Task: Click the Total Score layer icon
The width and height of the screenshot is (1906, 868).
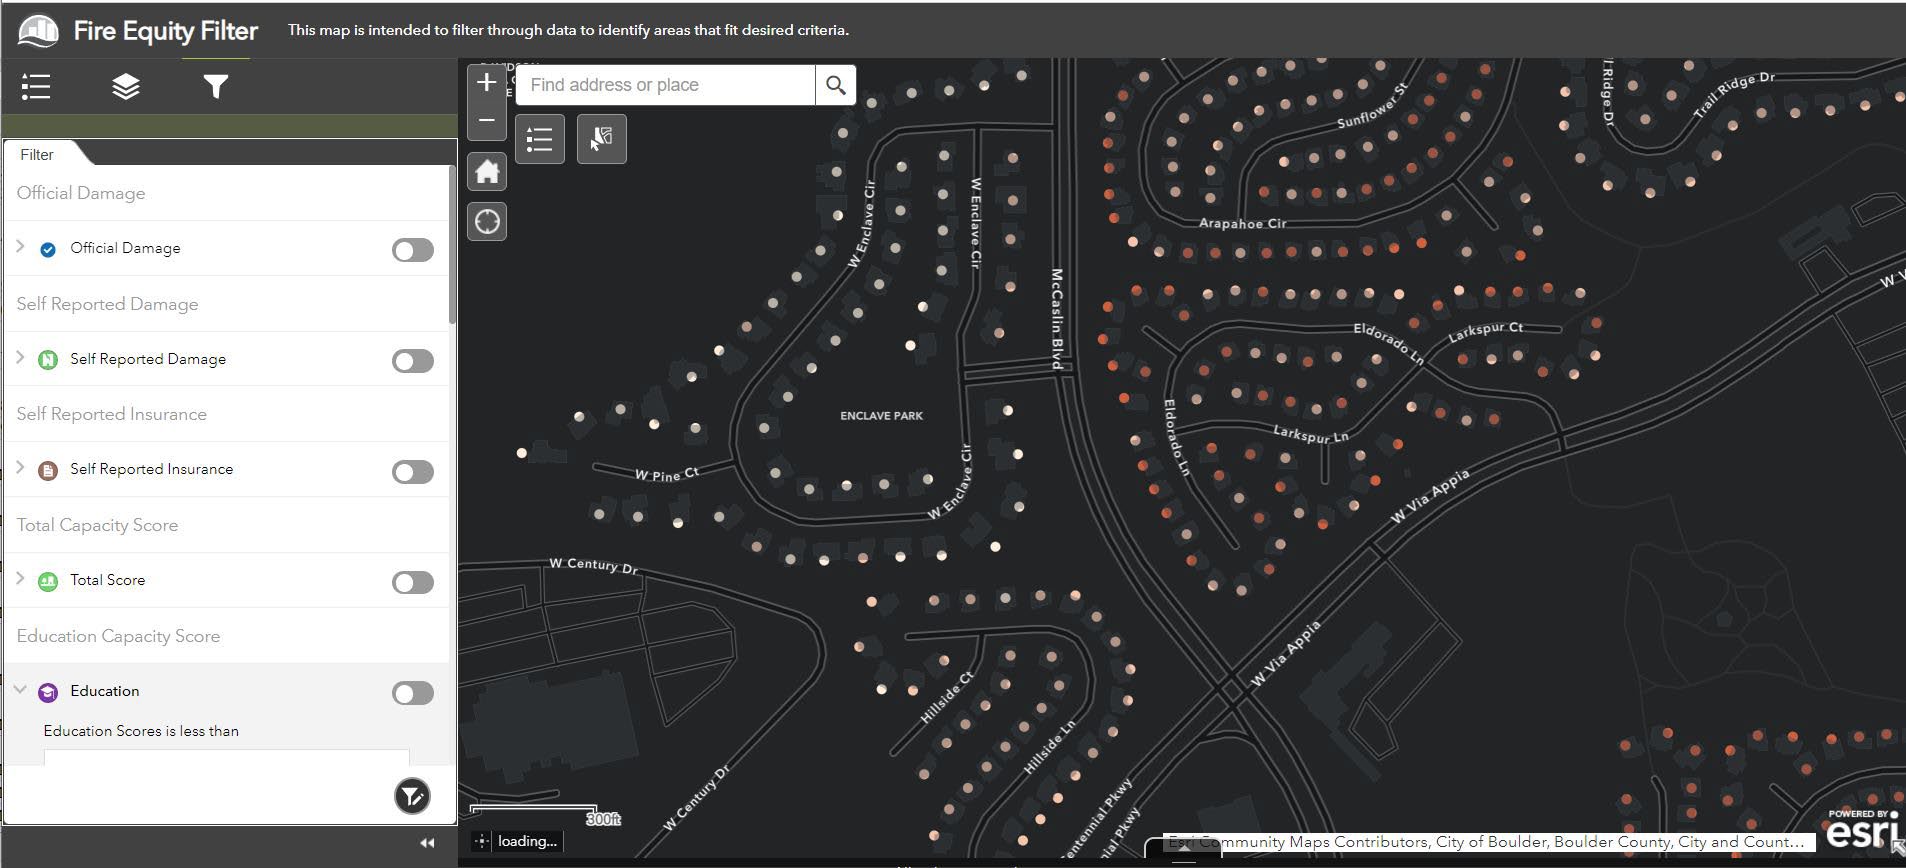Action: [x=47, y=581]
